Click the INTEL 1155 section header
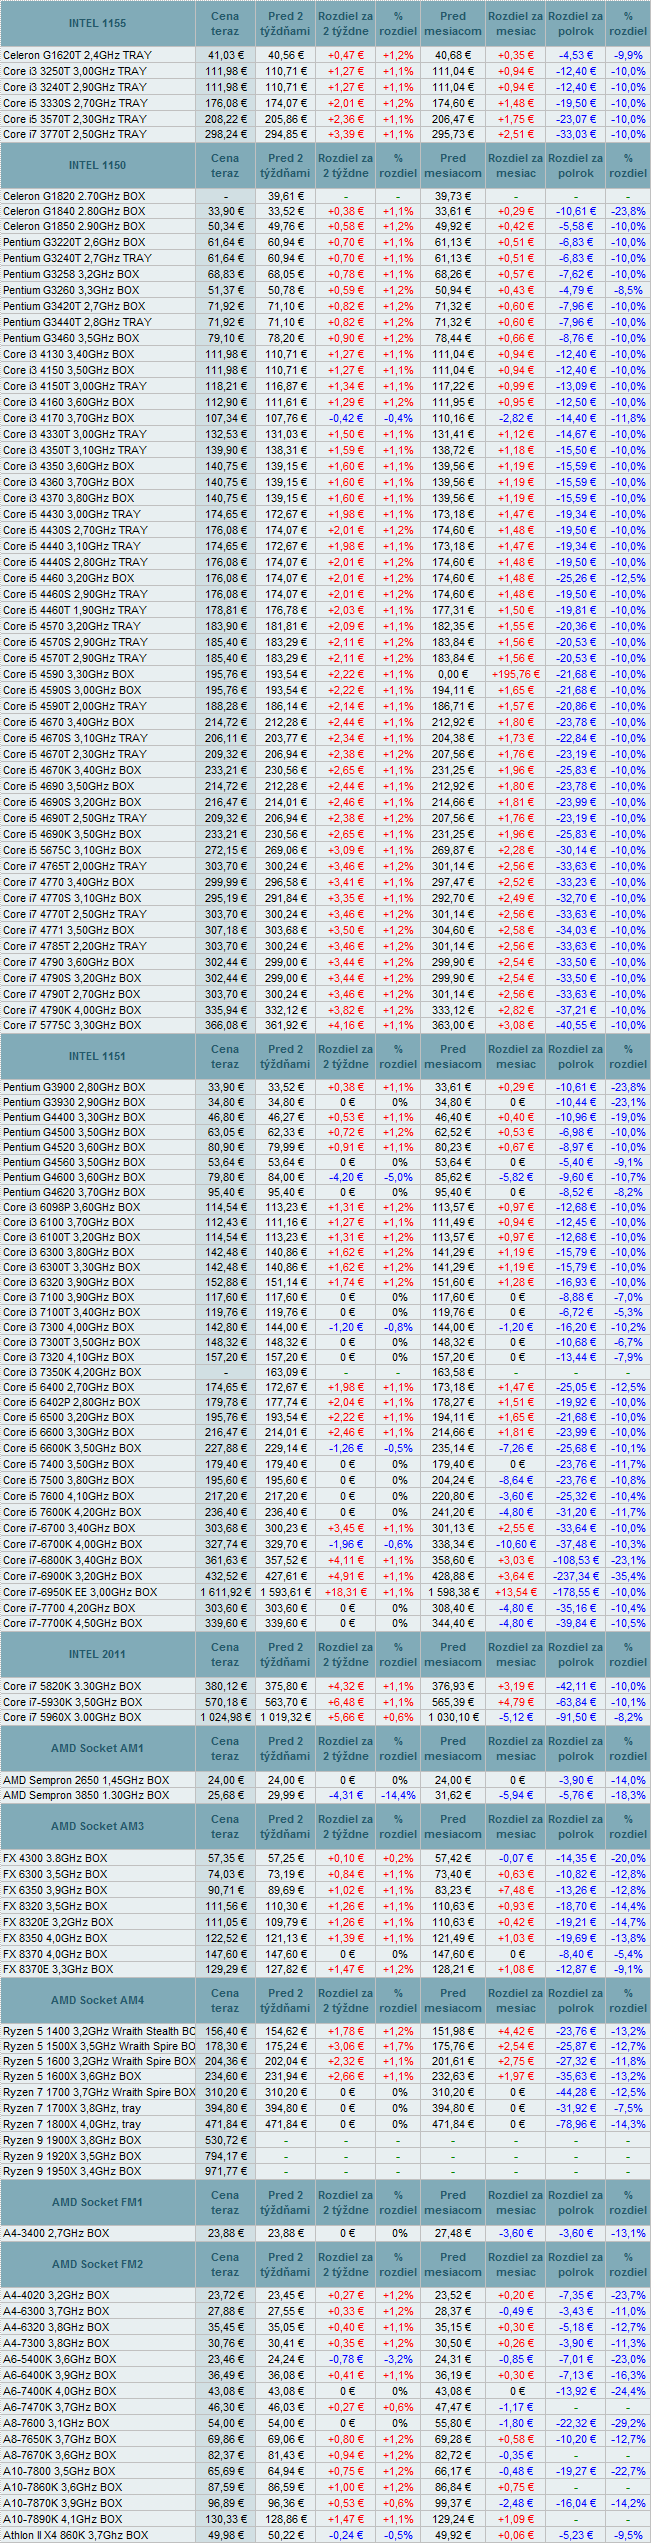Screen dimensions: 651x2543 (98, 23)
